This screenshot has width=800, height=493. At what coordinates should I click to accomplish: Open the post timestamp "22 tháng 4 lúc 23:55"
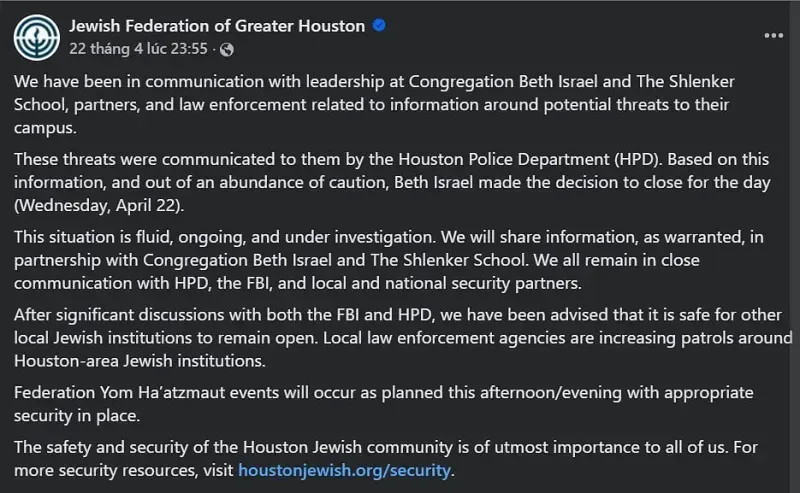139,48
